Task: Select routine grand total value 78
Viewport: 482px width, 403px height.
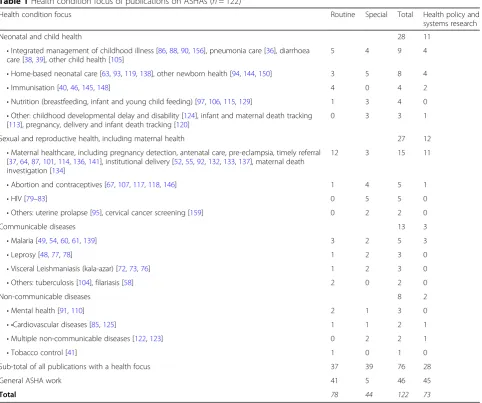Action: [334, 395]
